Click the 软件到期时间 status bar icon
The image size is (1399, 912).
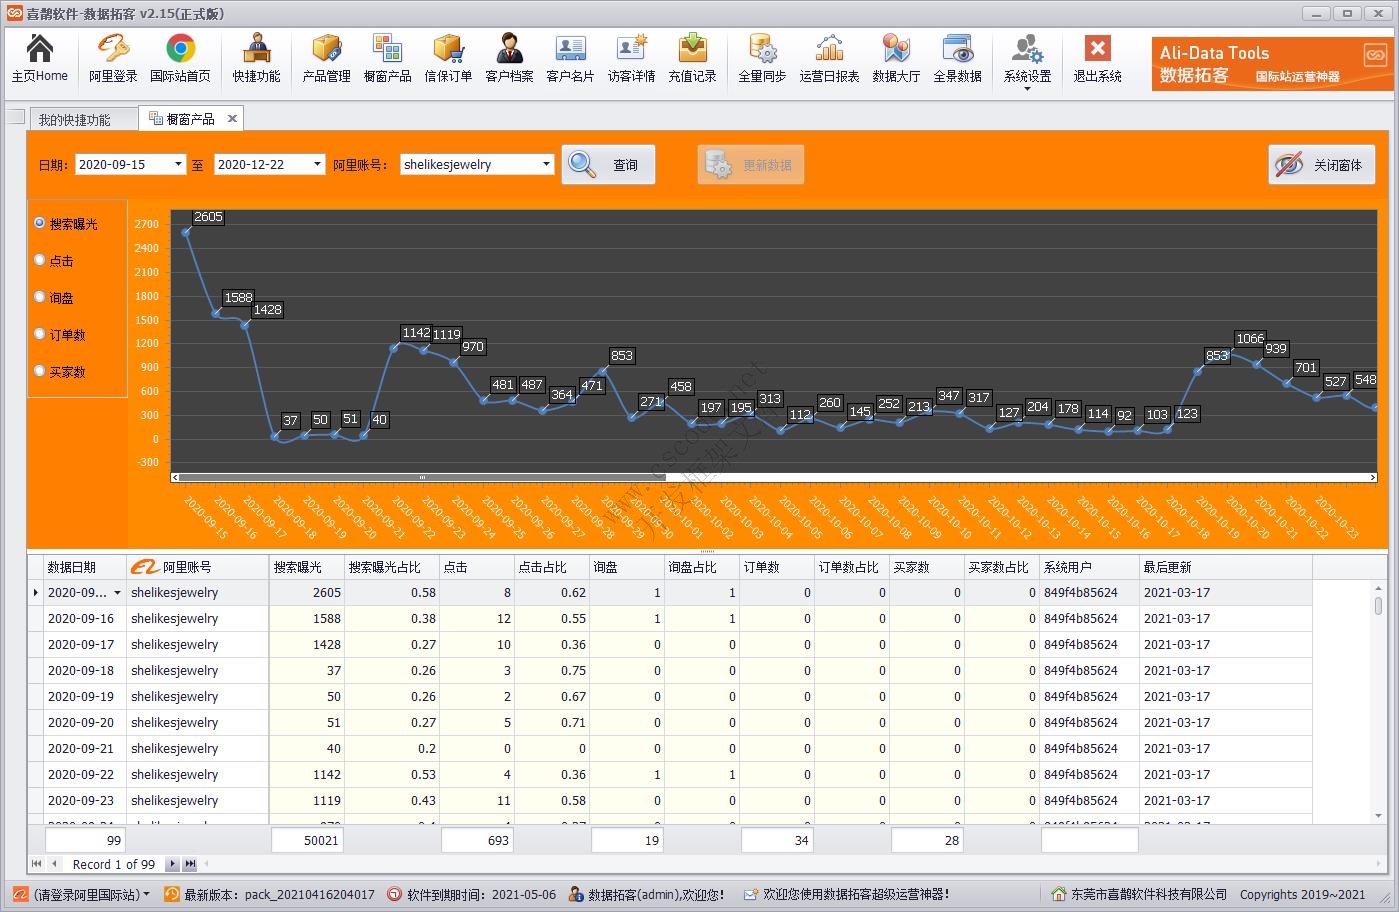tap(395, 894)
